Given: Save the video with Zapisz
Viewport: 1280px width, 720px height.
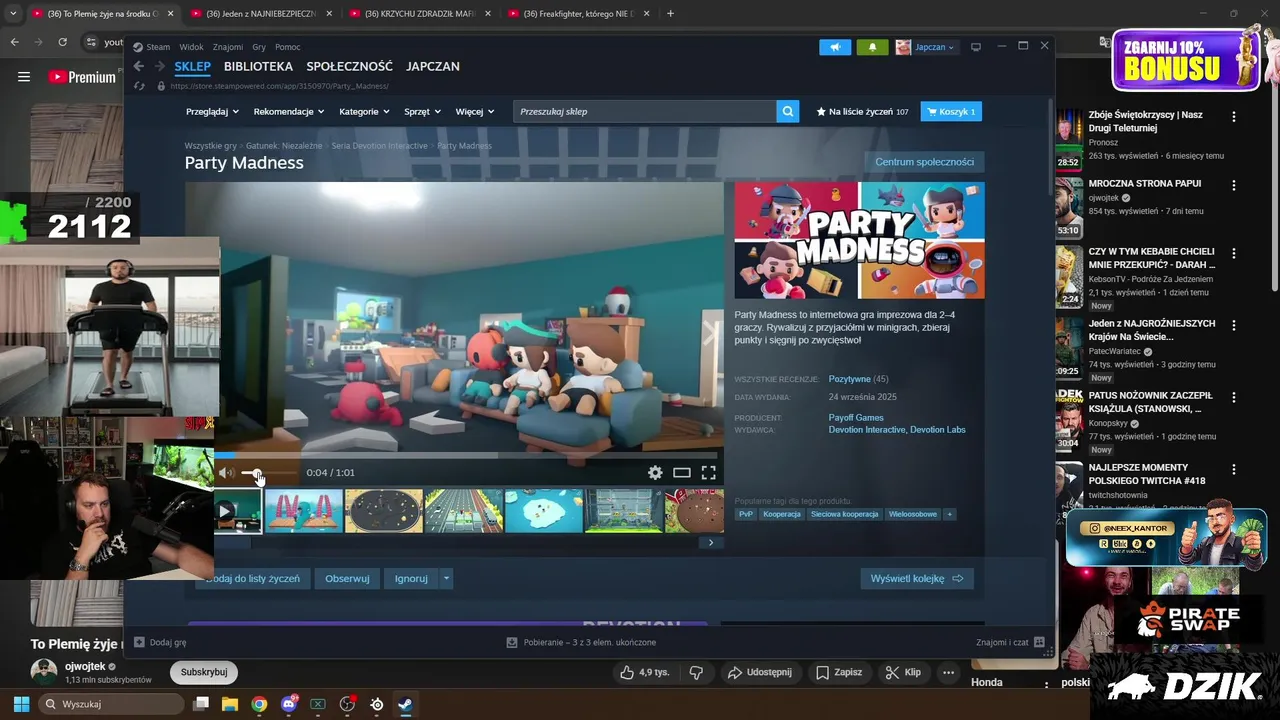Looking at the screenshot, I should click(x=839, y=672).
